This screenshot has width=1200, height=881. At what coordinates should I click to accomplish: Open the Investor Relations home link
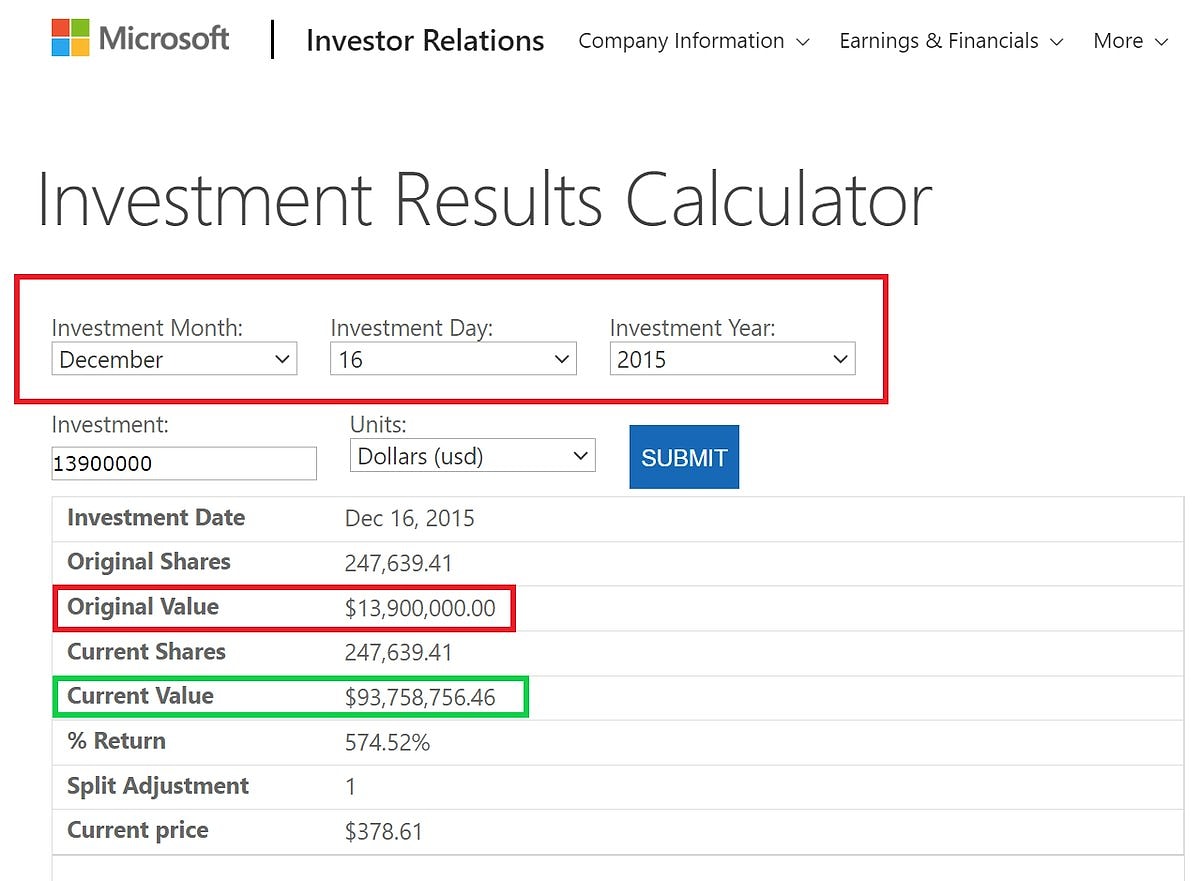click(425, 41)
